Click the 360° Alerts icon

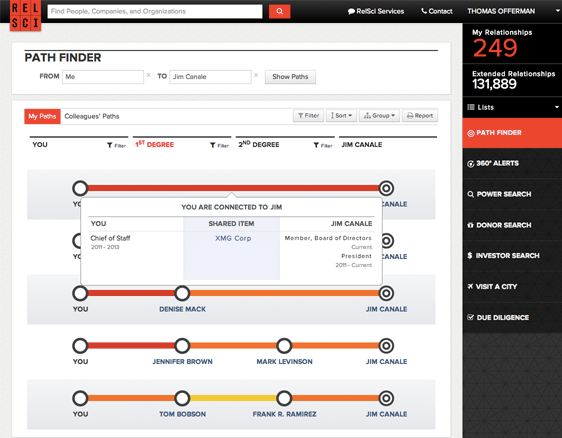tap(471, 164)
